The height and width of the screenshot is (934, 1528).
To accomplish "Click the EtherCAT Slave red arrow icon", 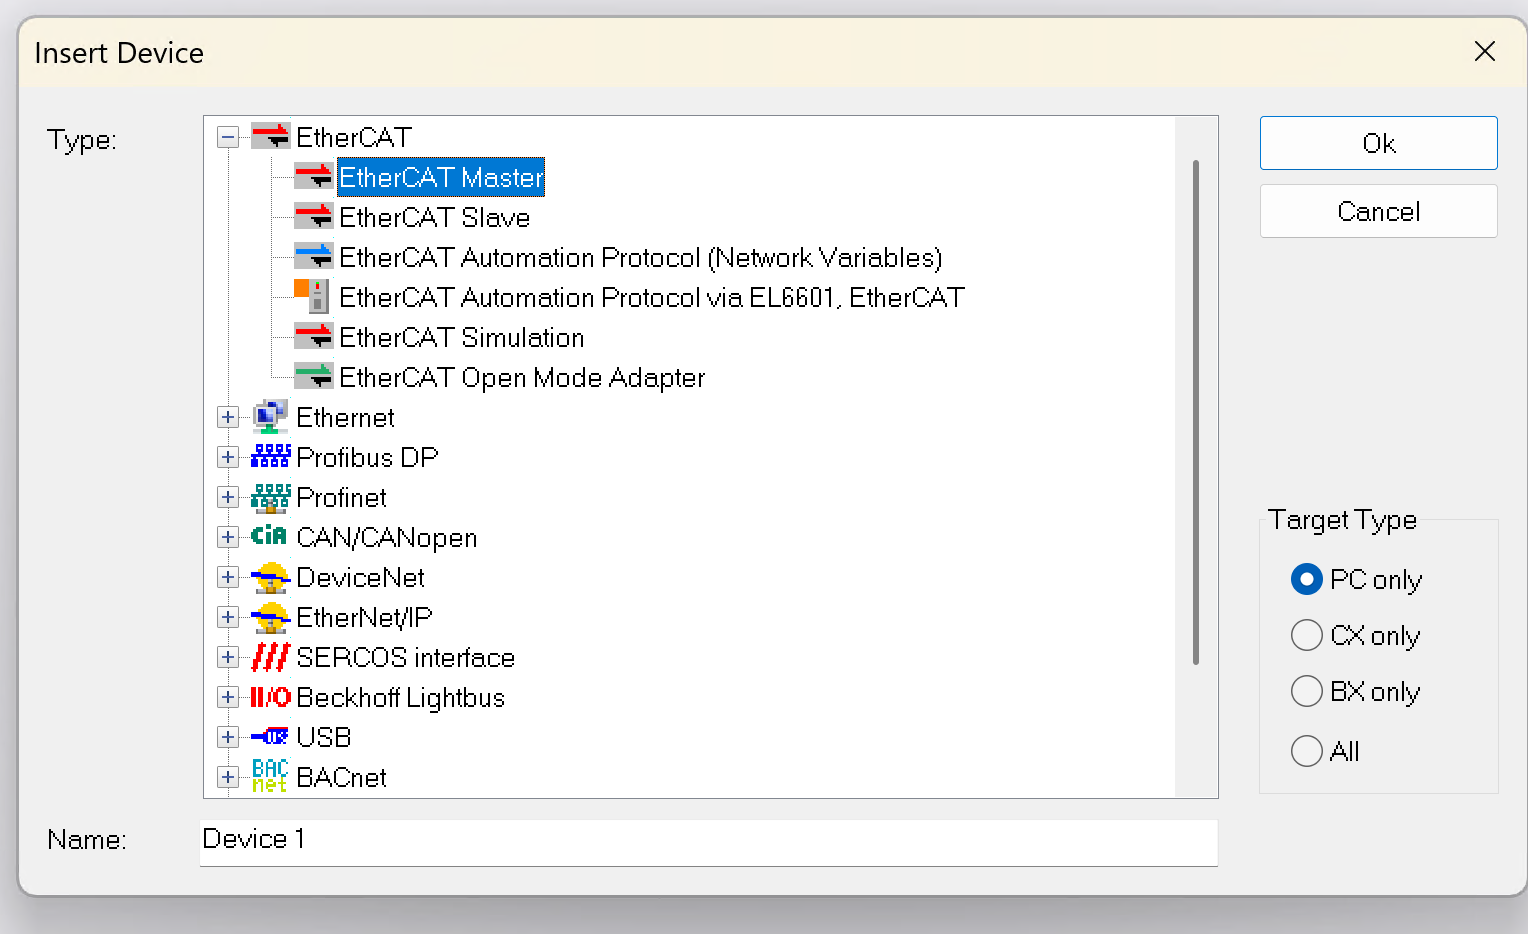I will point(313,217).
